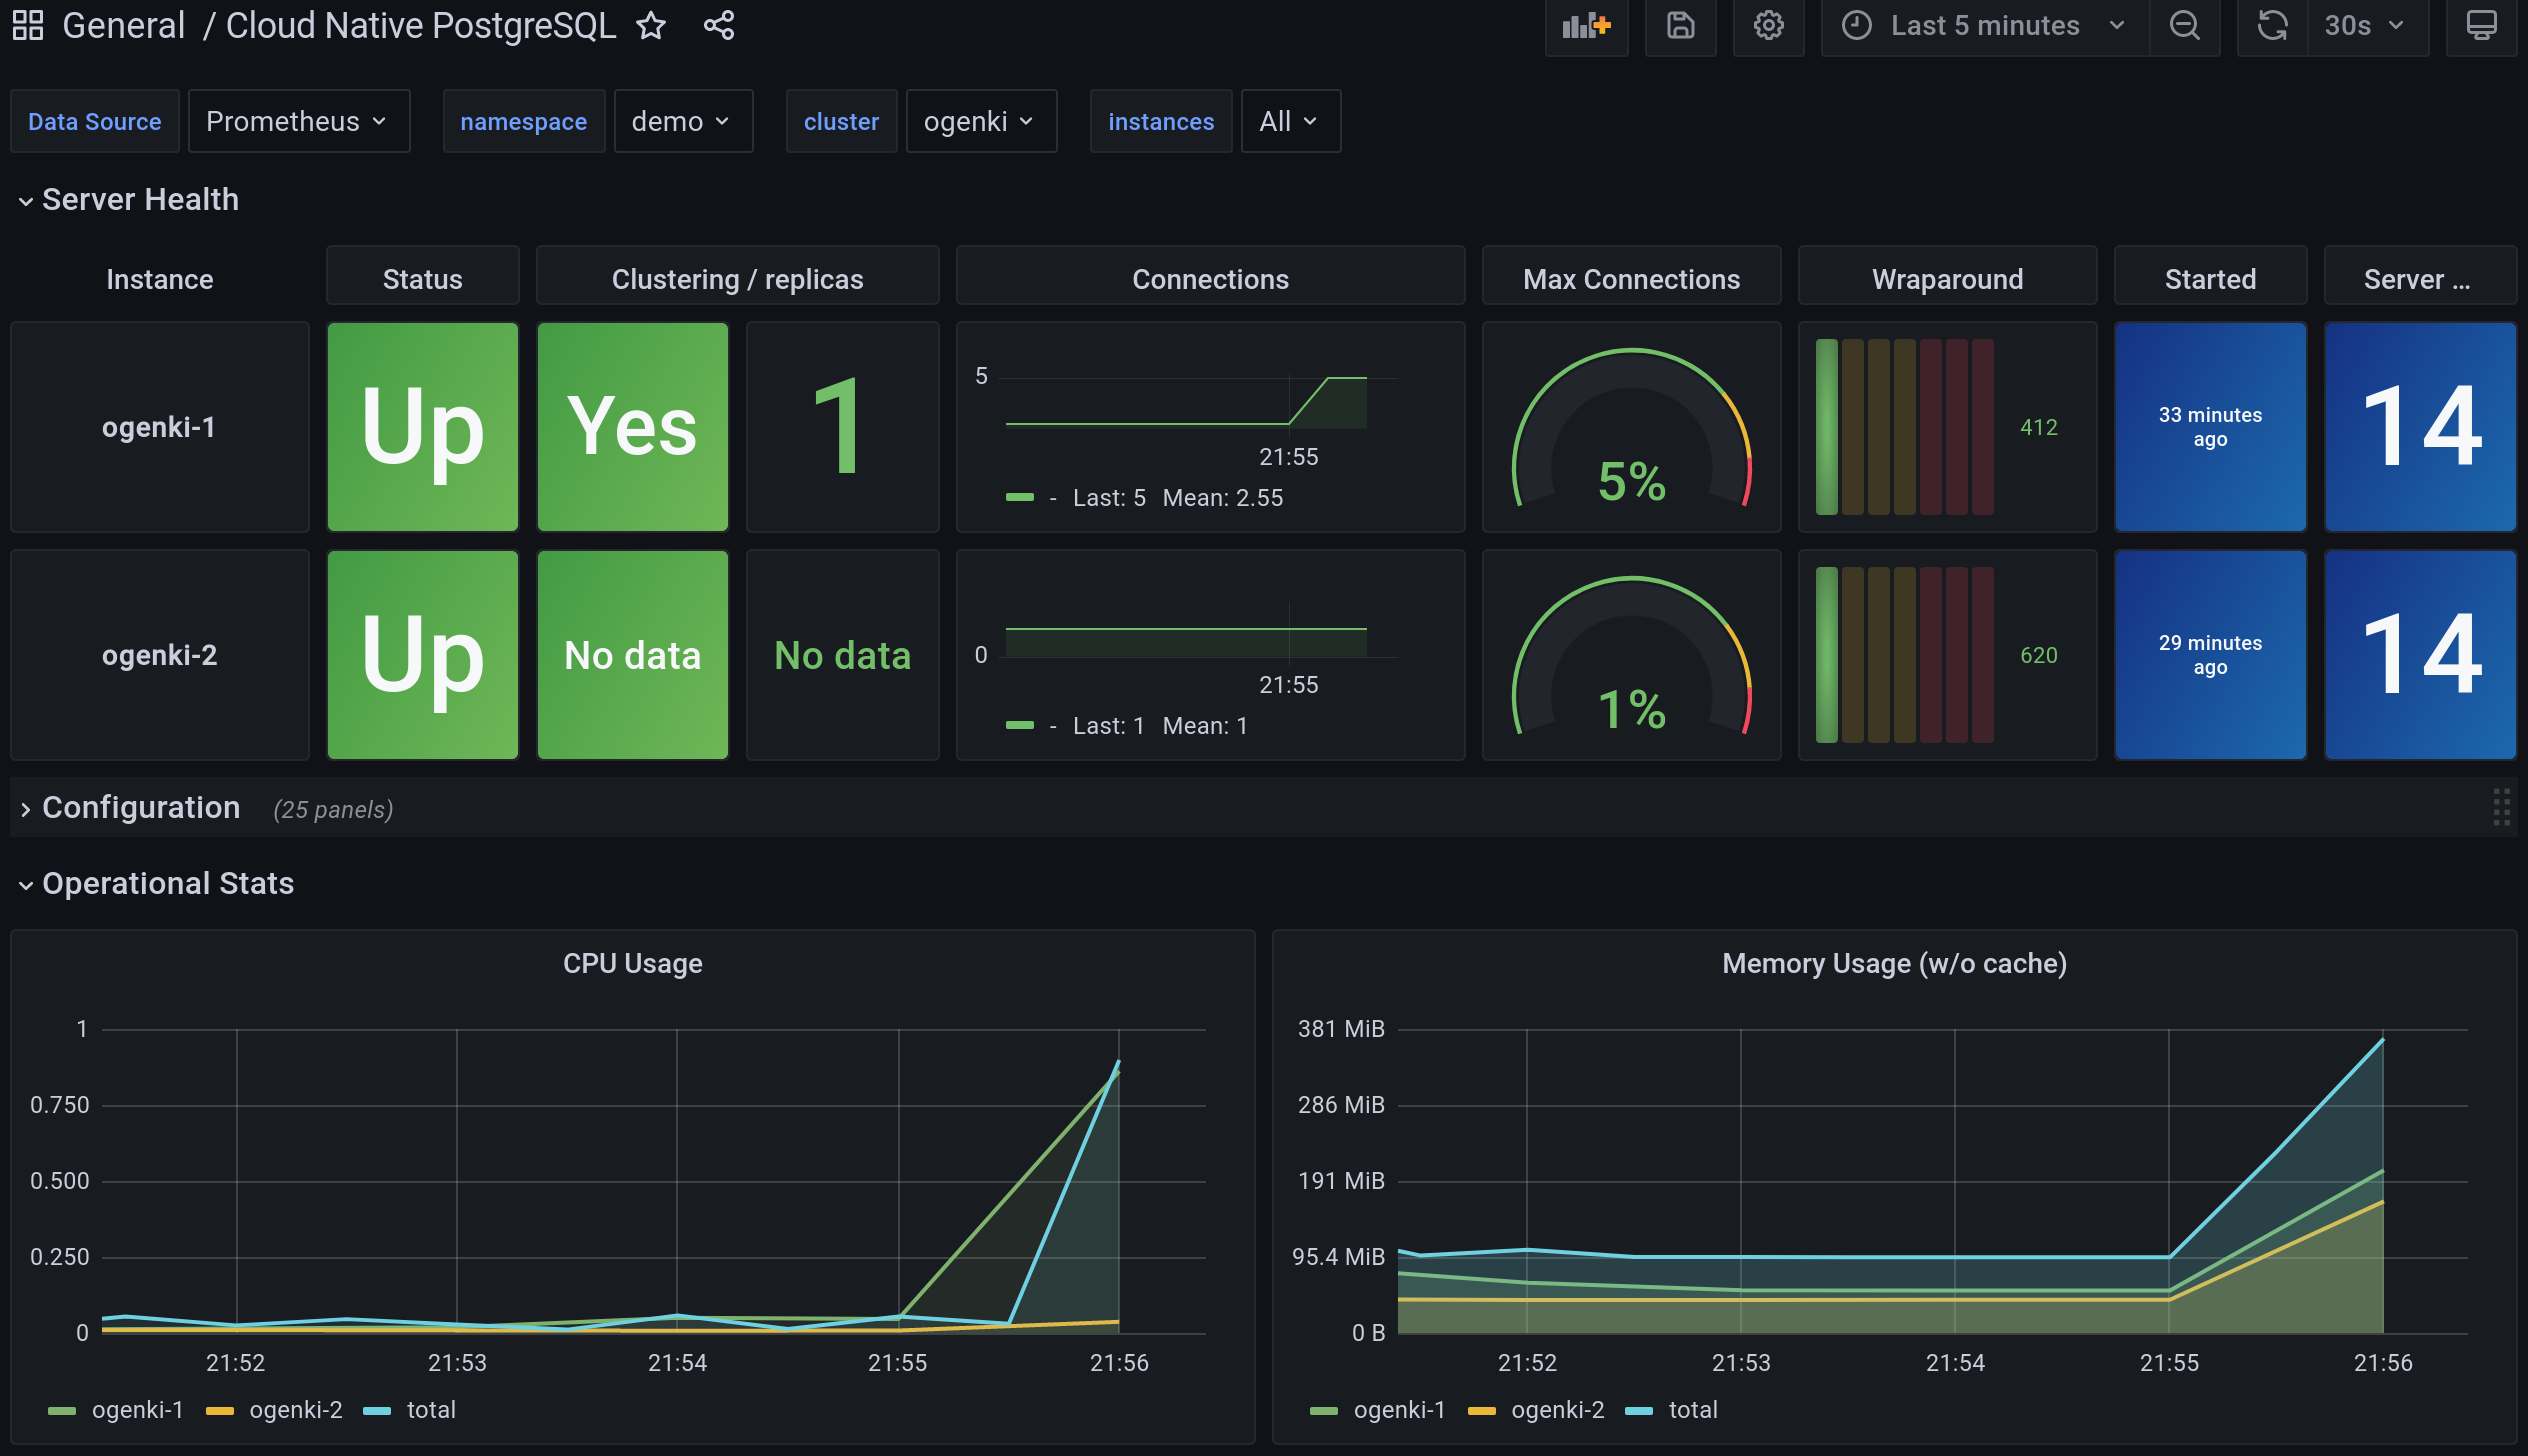This screenshot has width=2528, height=1456.
Task: Click the replicas count 1 panel
Action: point(842,427)
